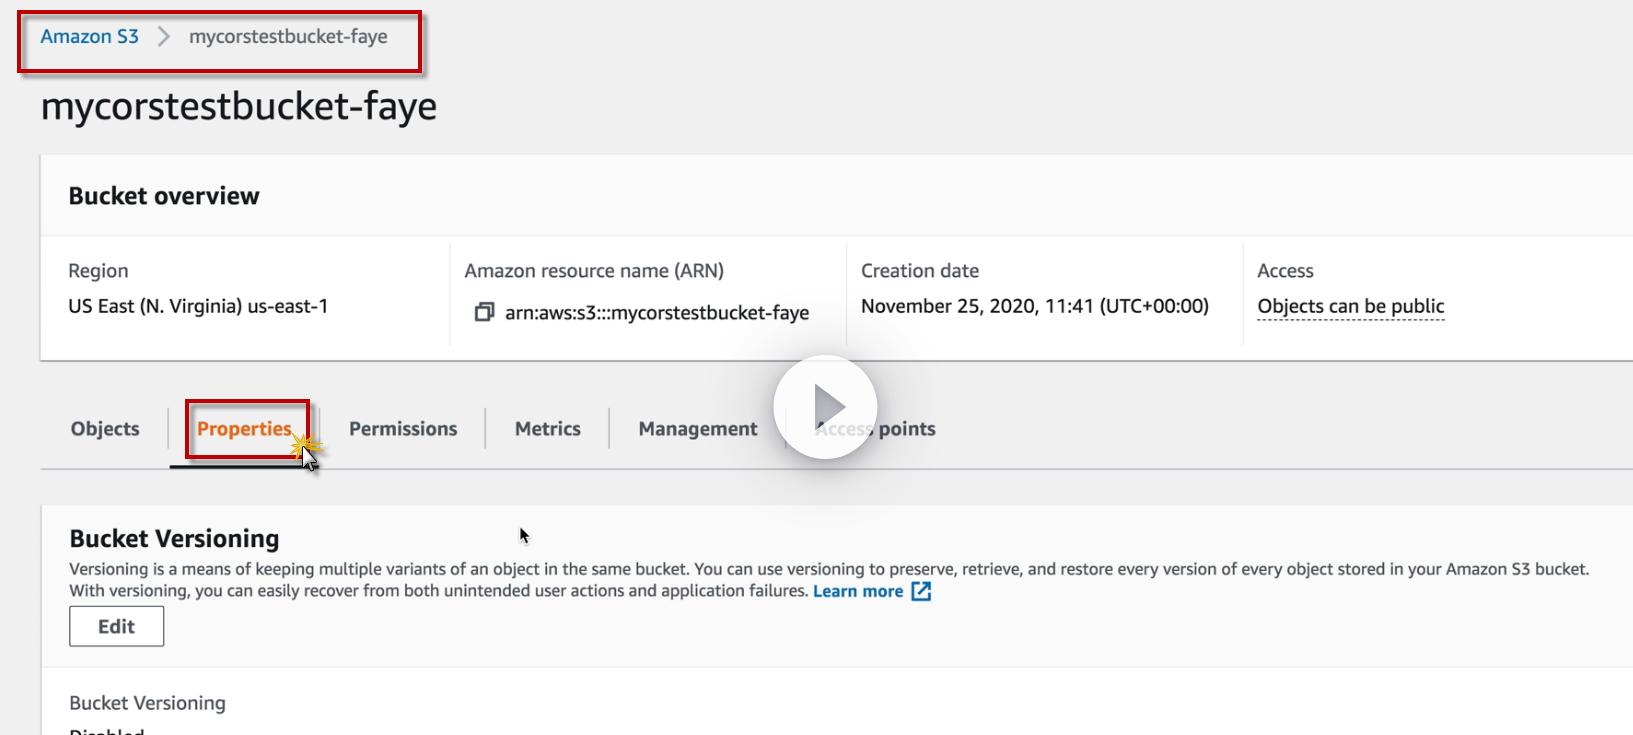Click the external link icon beside Learn more

(921, 592)
